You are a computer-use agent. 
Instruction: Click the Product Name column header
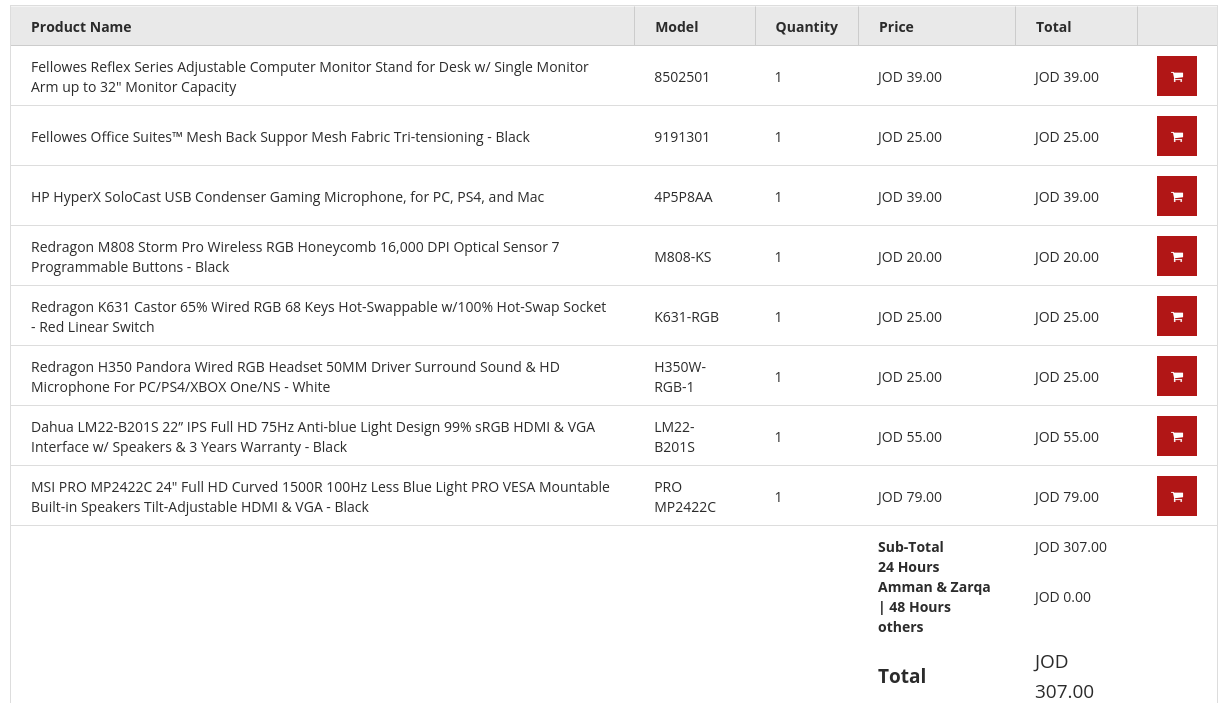(81, 27)
